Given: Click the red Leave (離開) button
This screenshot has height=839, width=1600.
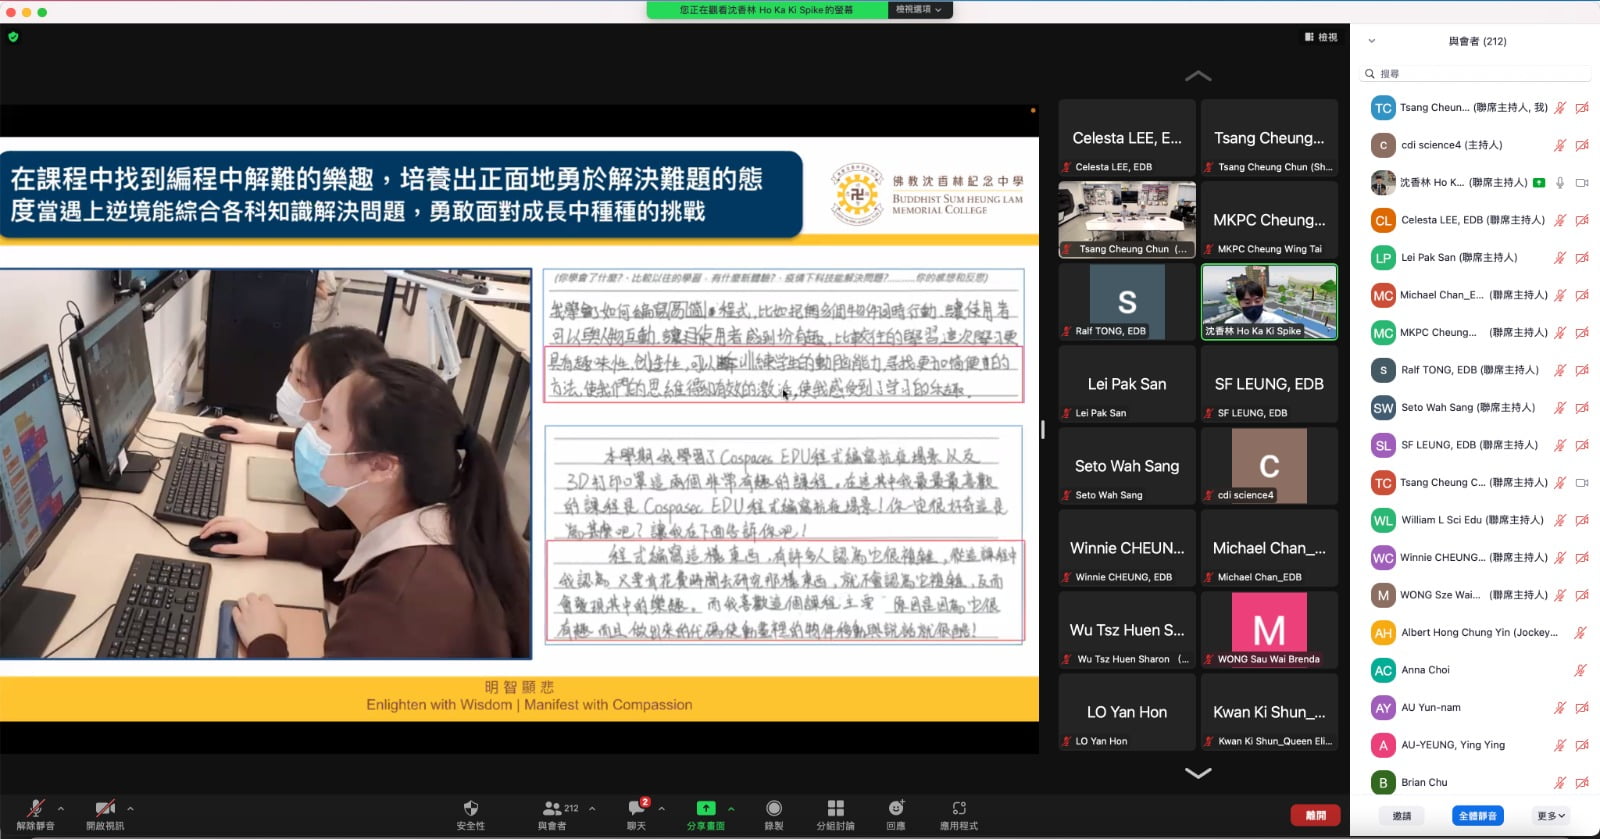Looking at the screenshot, I should pyautogui.click(x=1315, y=816).
